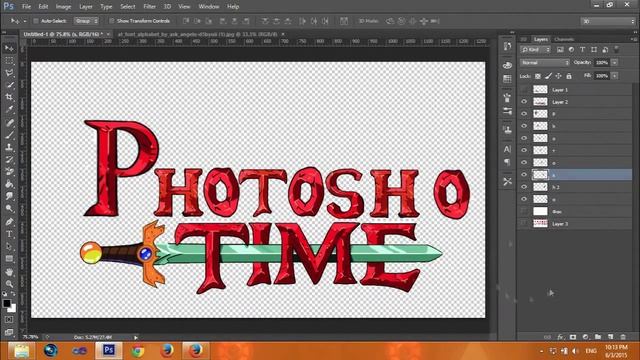The height and width of the screenshot is (360, 640).
Task: Select the Crop tool
Action: (x=9, y=97)
